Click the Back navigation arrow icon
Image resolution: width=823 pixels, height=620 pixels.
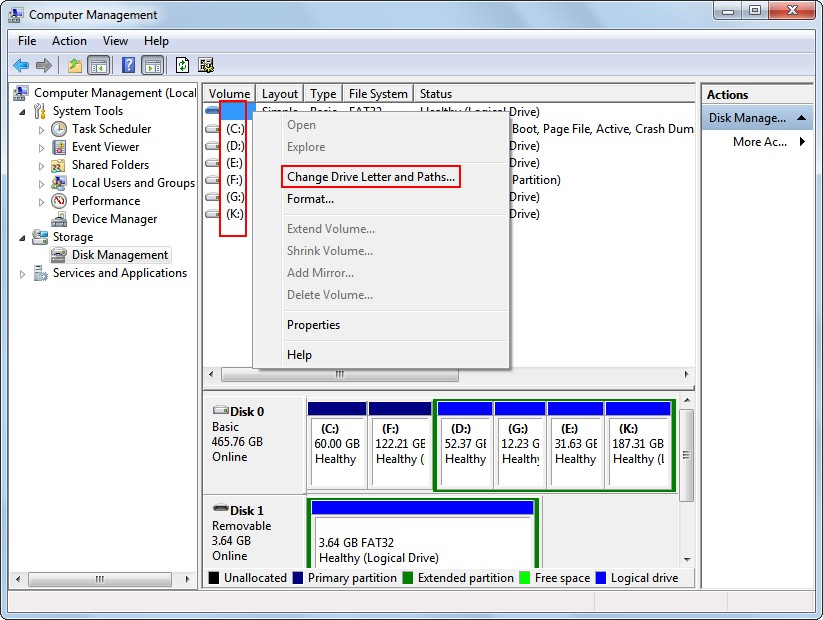(21, 64)
